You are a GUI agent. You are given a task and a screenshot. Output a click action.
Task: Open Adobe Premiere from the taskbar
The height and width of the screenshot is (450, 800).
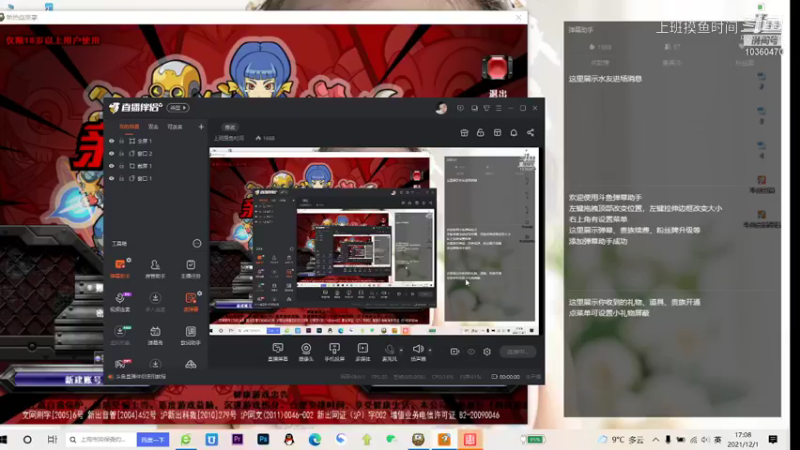[x=237, y=439]
